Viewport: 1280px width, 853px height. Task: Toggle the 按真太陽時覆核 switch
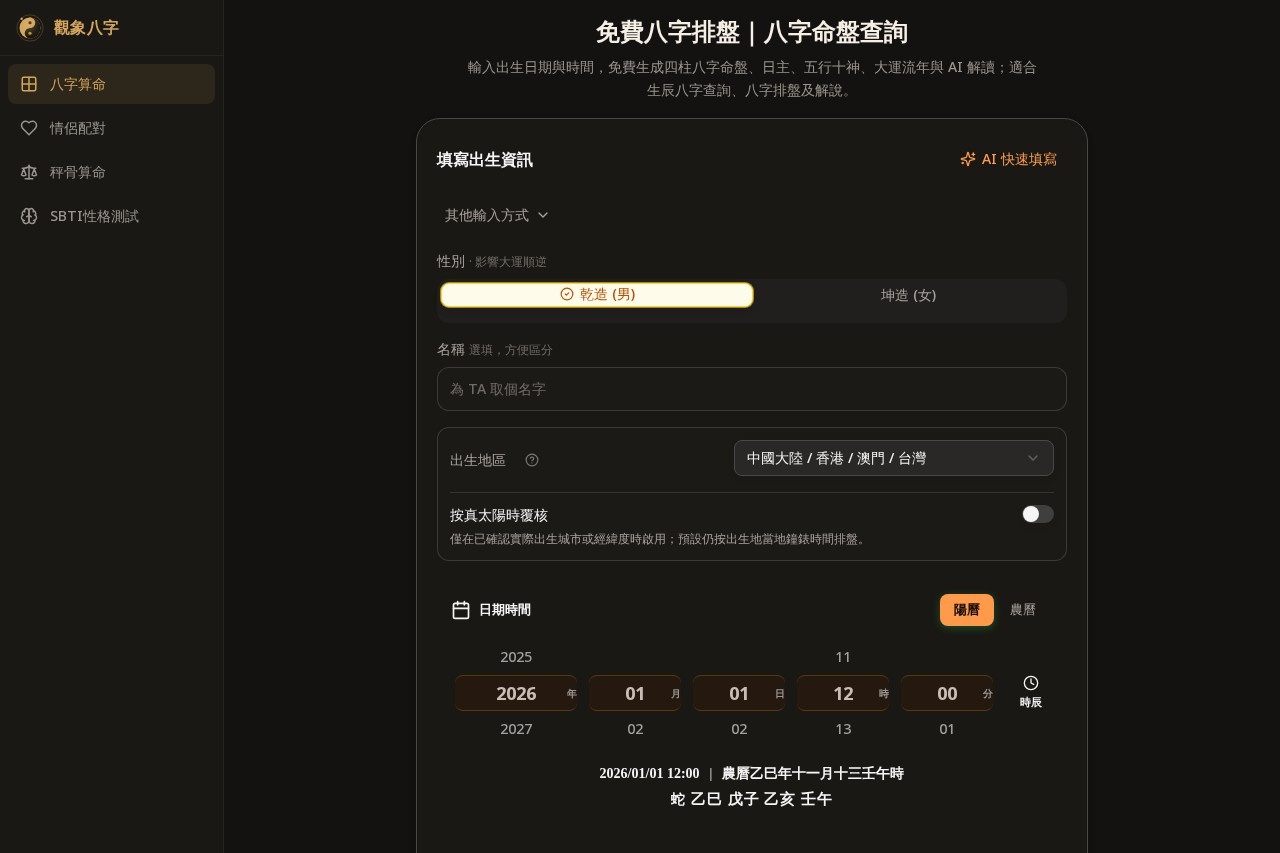click(x=1037, y=514)
